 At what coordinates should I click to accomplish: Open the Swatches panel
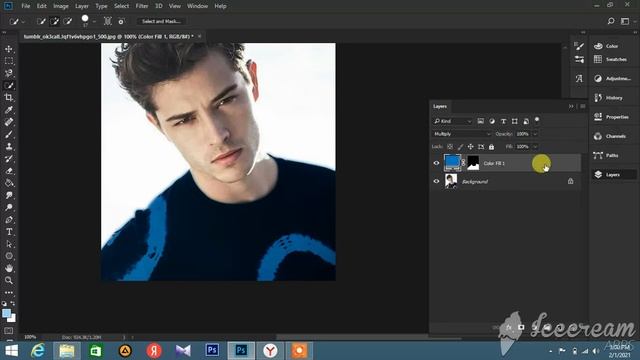614,60
